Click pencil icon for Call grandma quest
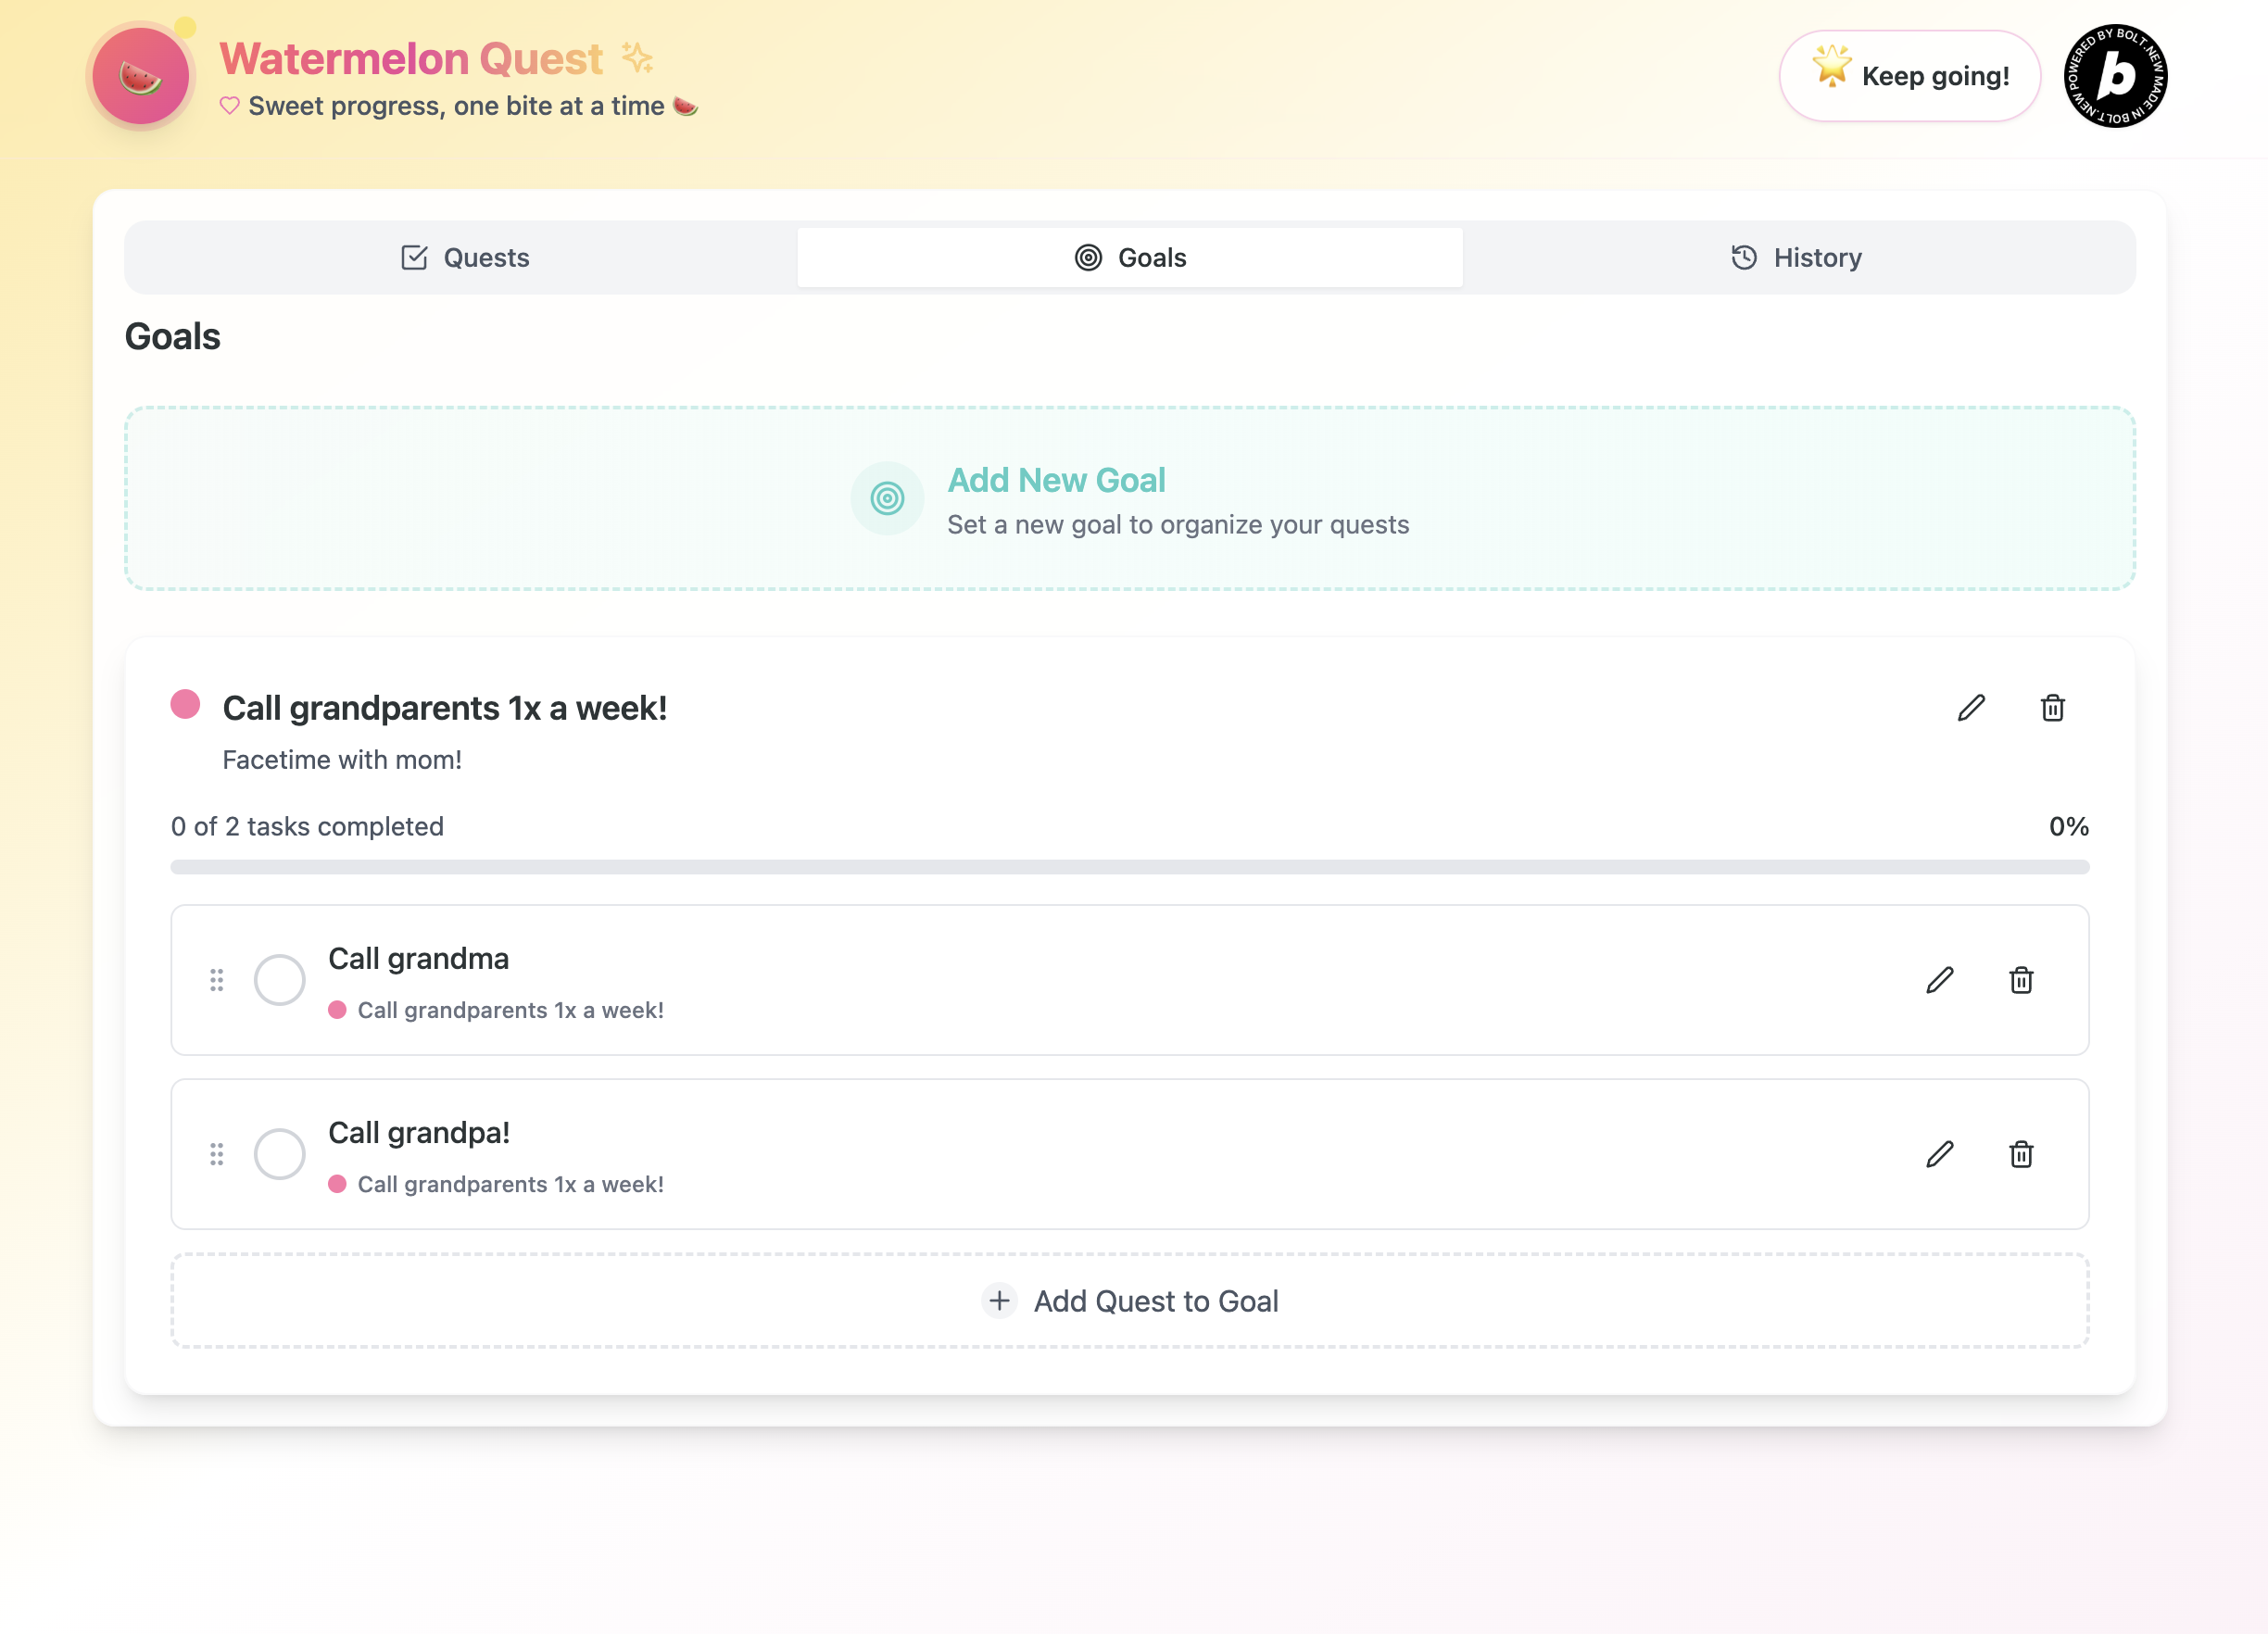Screen dimensions: 2268x1634 coord(1939,980)
